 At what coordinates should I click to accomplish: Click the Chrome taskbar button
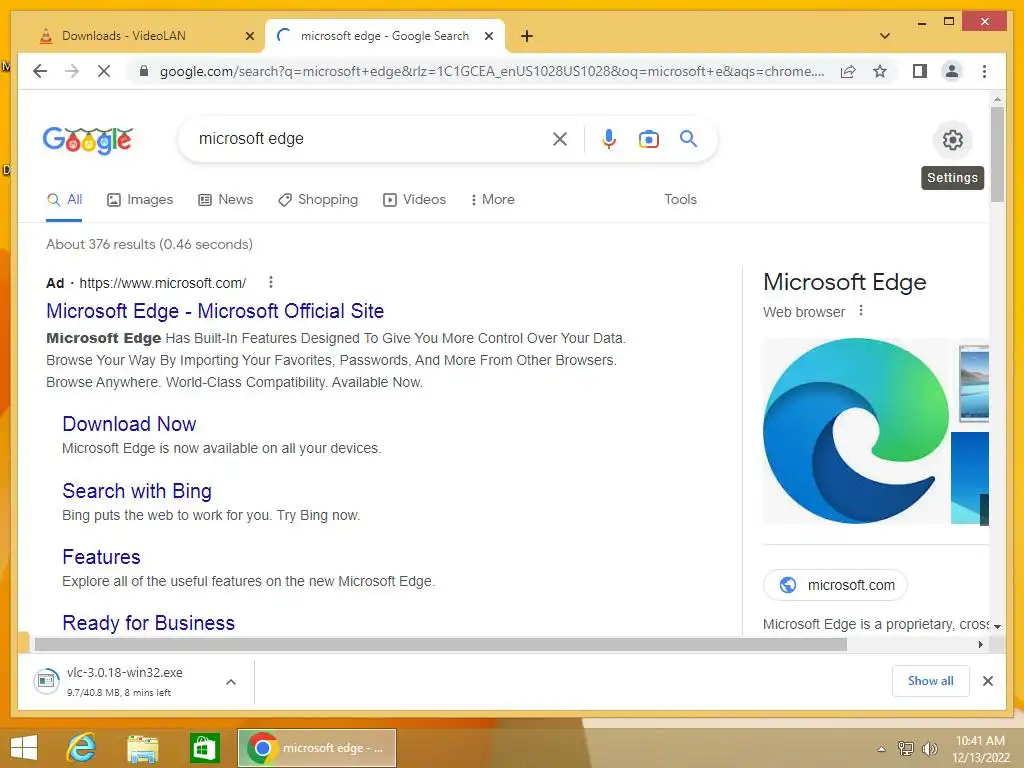[317, 748]
